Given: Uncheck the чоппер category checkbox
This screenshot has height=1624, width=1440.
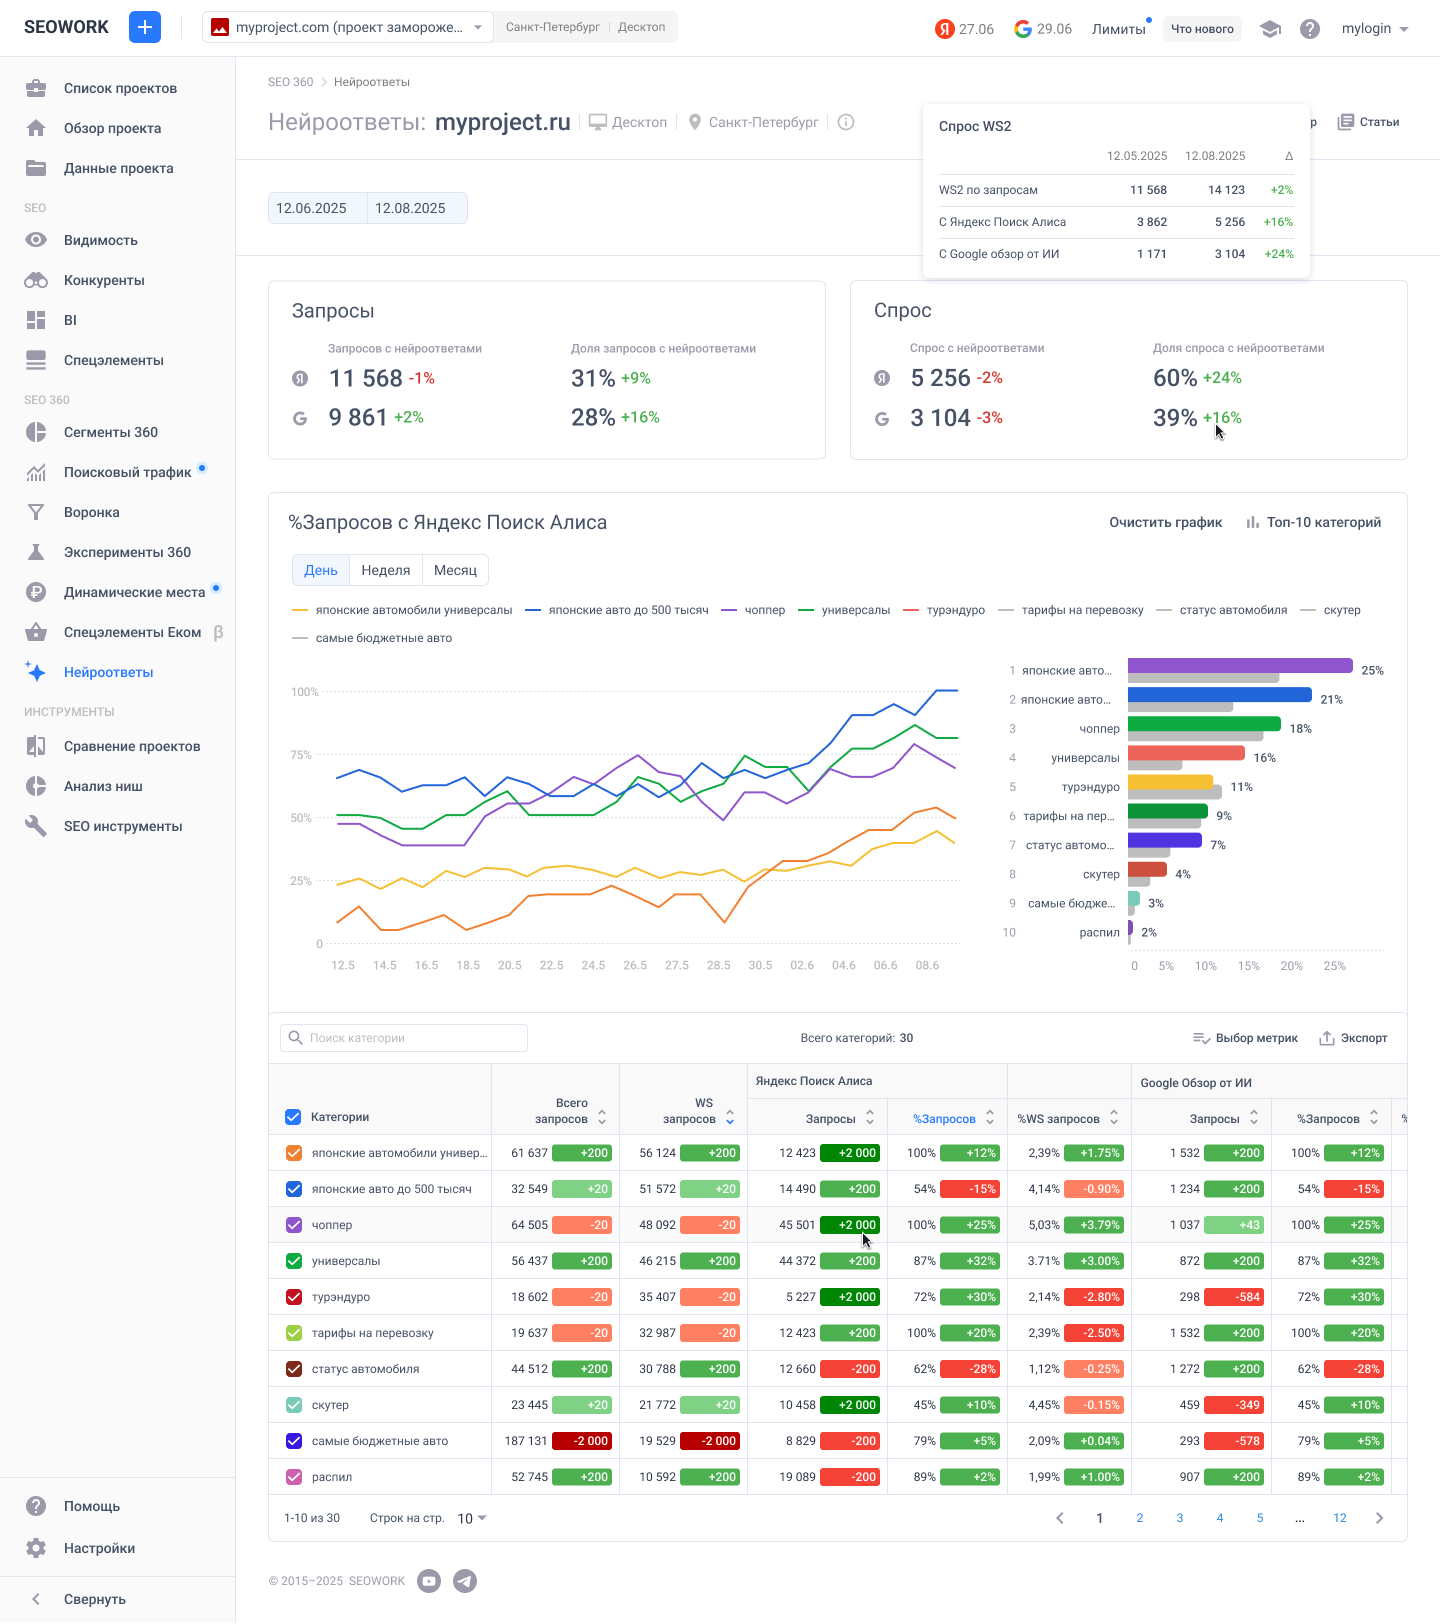Looking at the screenshot, I should [294, 1225].
